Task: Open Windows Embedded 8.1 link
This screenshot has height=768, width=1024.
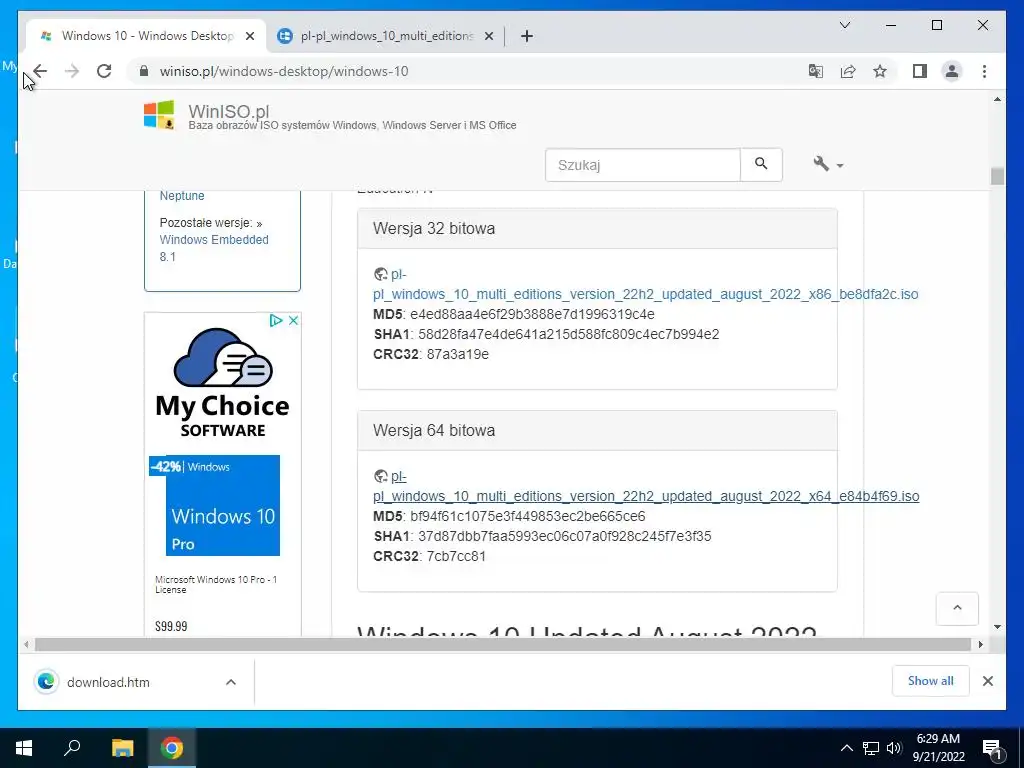Action: click(x=214, y=248)
